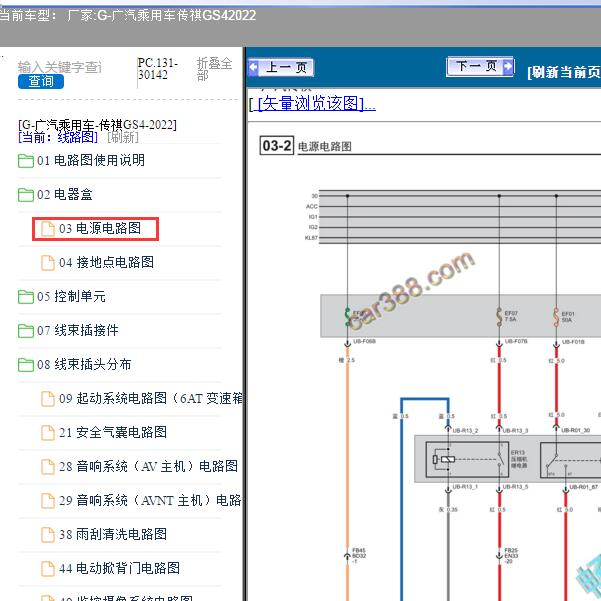The width and height of the screenshot is (601, 601).
Task: Click the PC.131-30142 text
Action: pyautogui.click(x=158, y=69)
